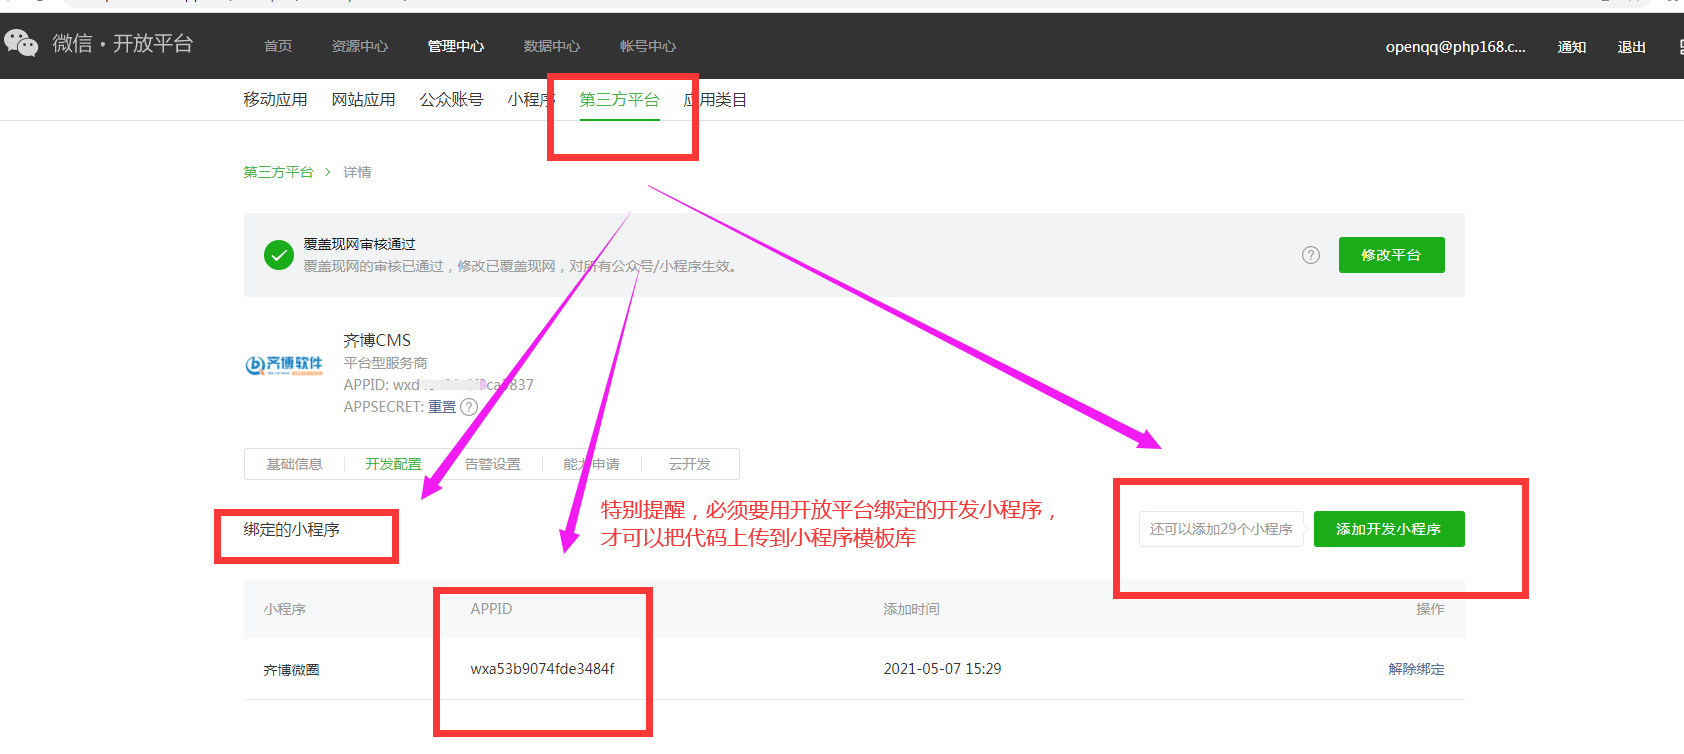The image size is (1684, 754).
Task: Open the 告警设置 sub-tab
Action: coord(492,464)
